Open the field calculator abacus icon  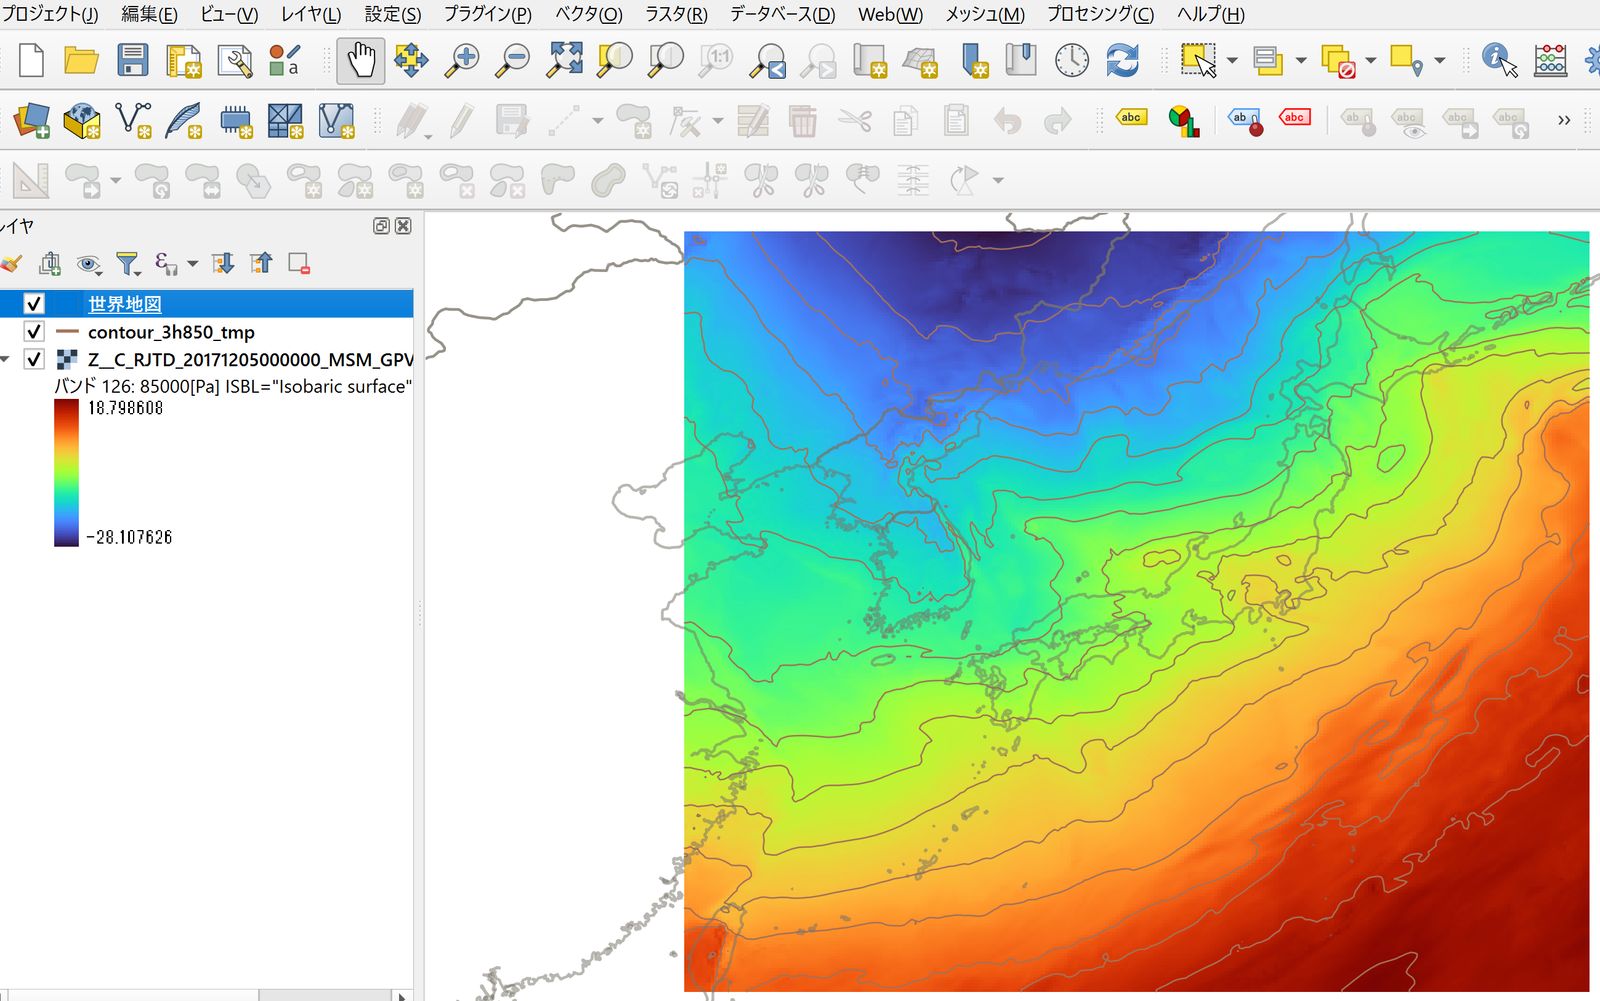[1550, 60]
